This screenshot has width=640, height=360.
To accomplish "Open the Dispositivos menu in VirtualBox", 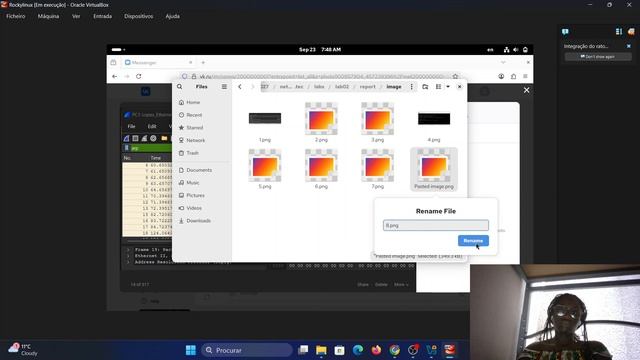I will (139, 16).
